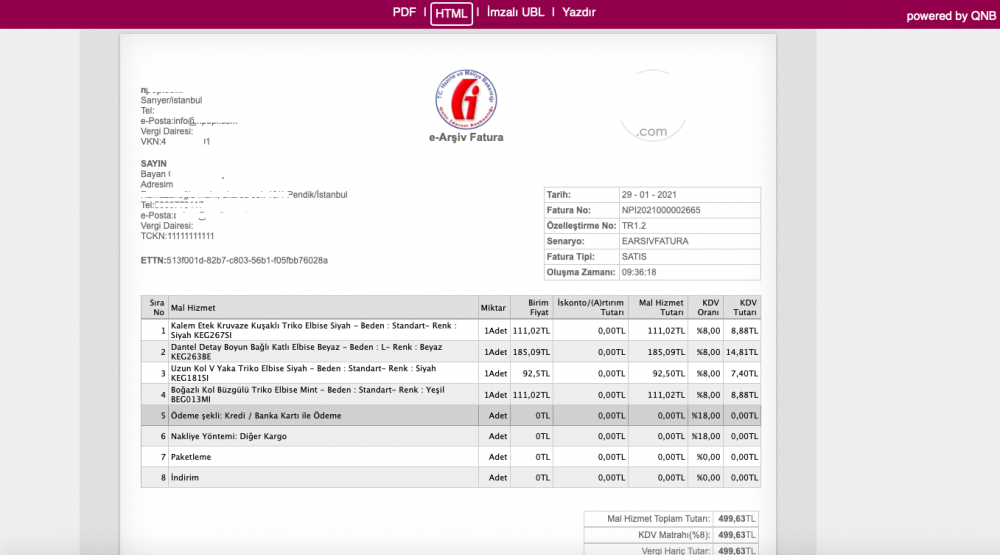The width and height of the screenshot is (1000, 555).
Task: Click the Mal Hizmet Toplam Tutarı total
Action: point(671,519)
